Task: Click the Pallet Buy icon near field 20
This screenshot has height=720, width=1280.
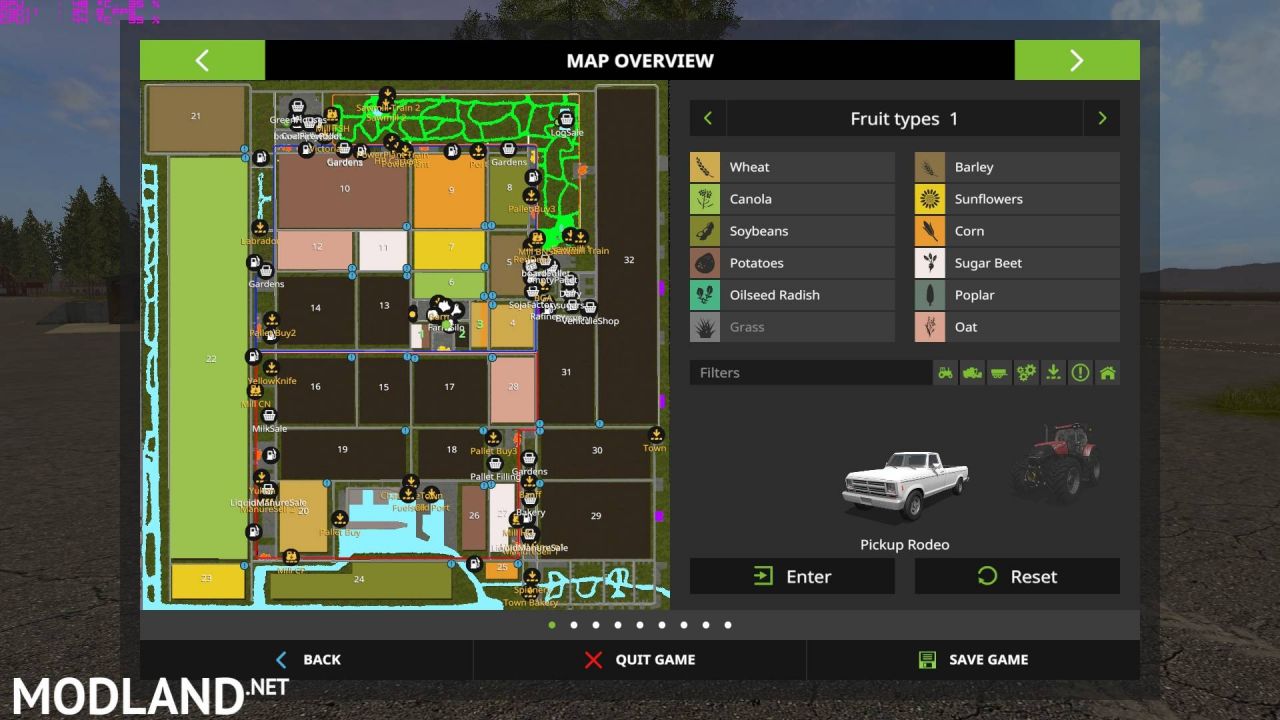Action: (340, 519)
